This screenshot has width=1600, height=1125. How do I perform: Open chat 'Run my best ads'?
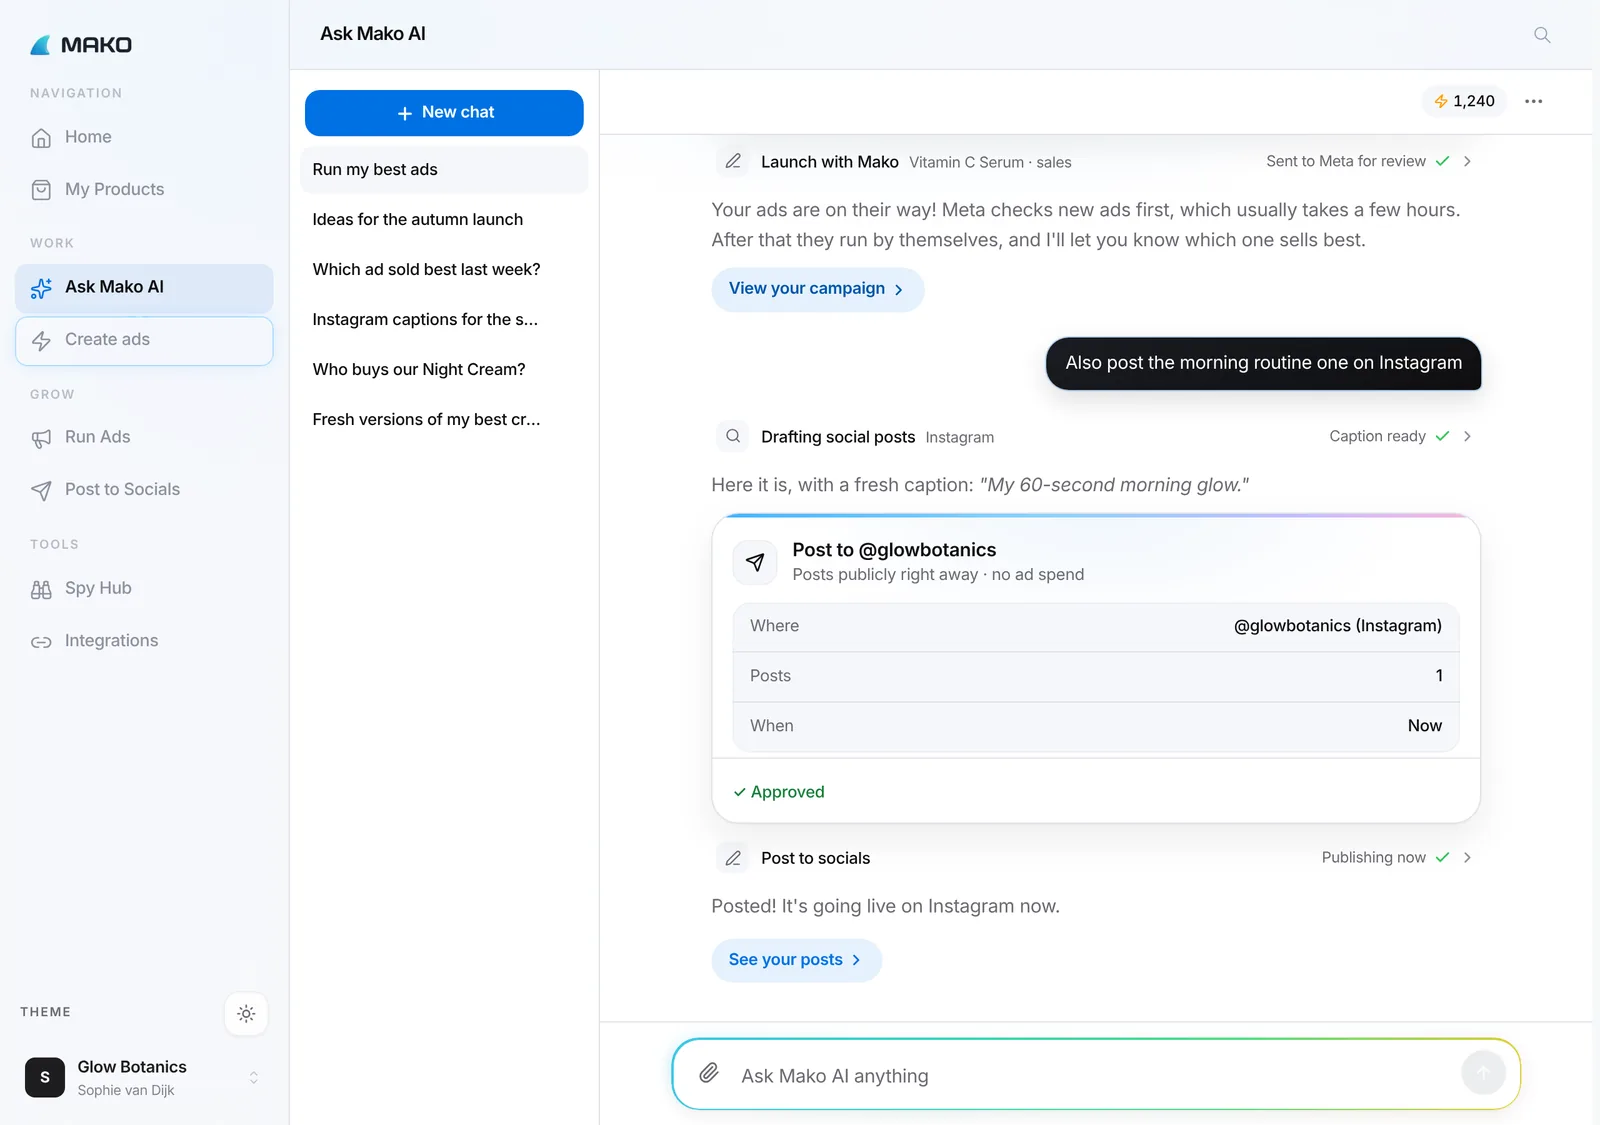tap(444, 170)
